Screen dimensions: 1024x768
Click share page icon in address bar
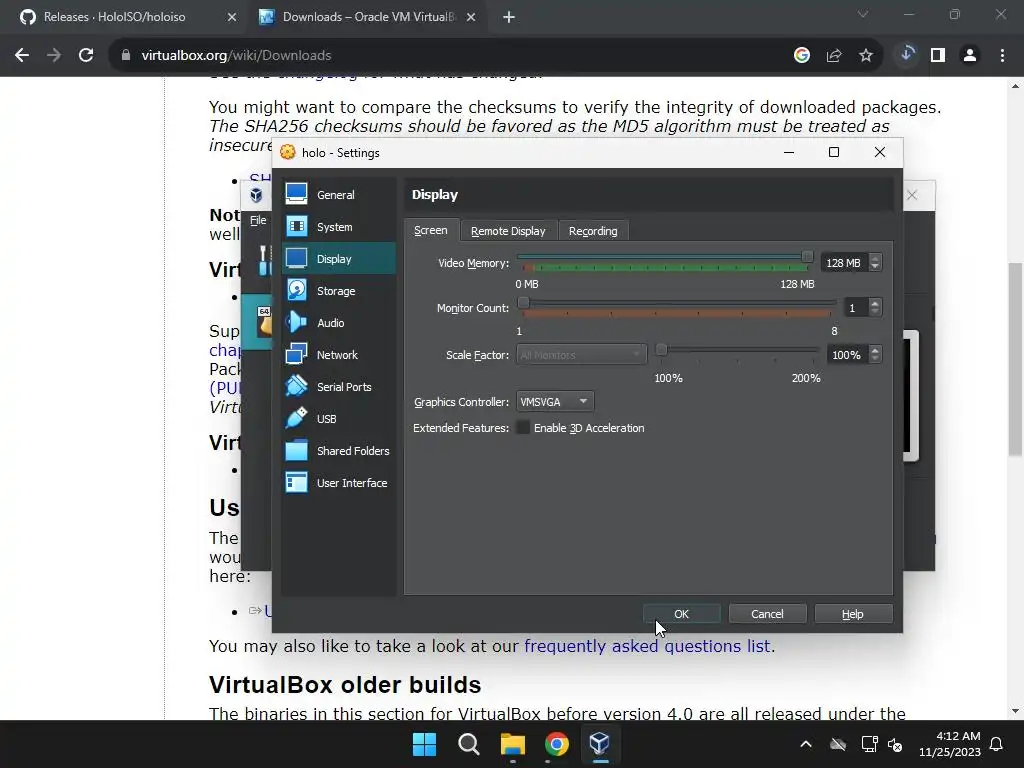pos(834,56)
